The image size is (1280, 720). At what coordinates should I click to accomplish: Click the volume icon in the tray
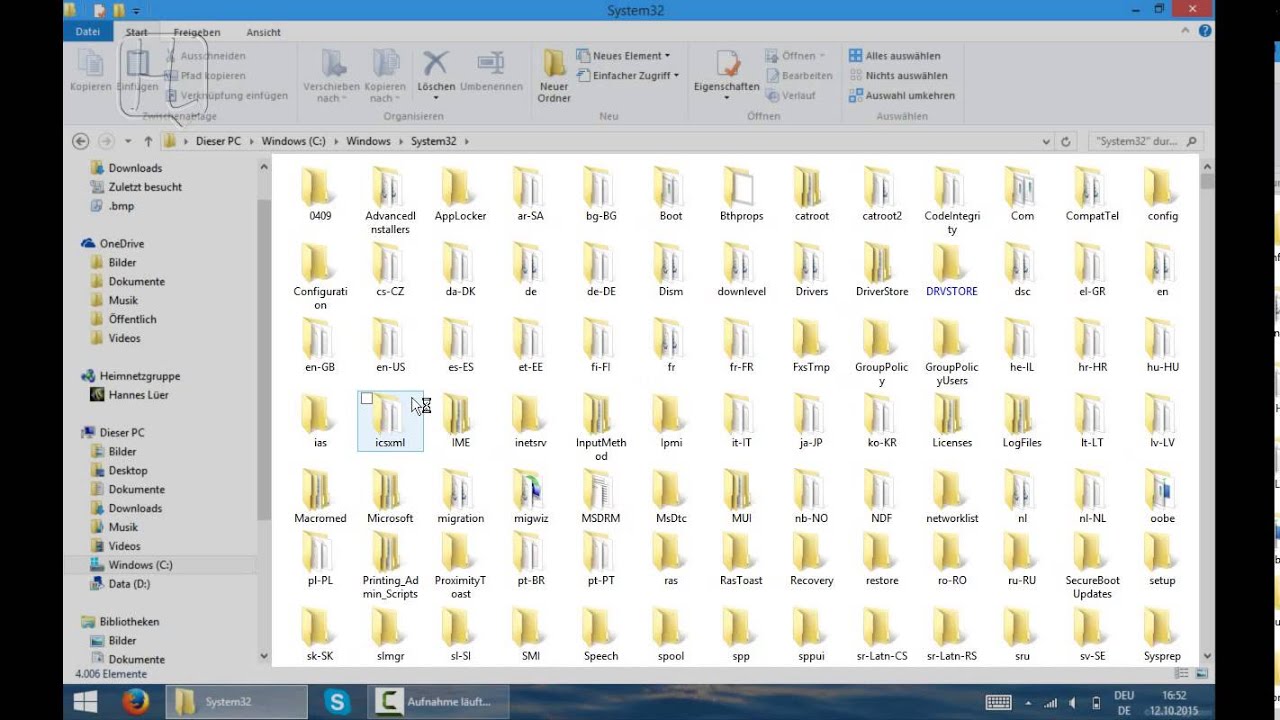(x=1073, y=702)
